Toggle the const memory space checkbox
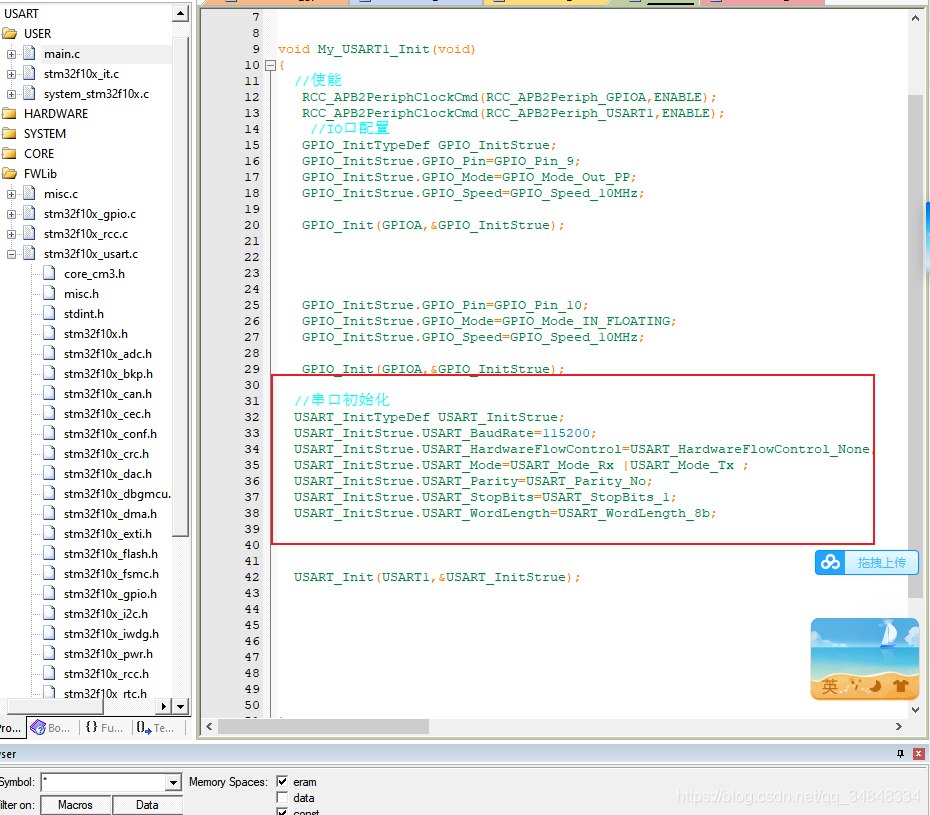930x815 pixels. (x=282, y=812)
